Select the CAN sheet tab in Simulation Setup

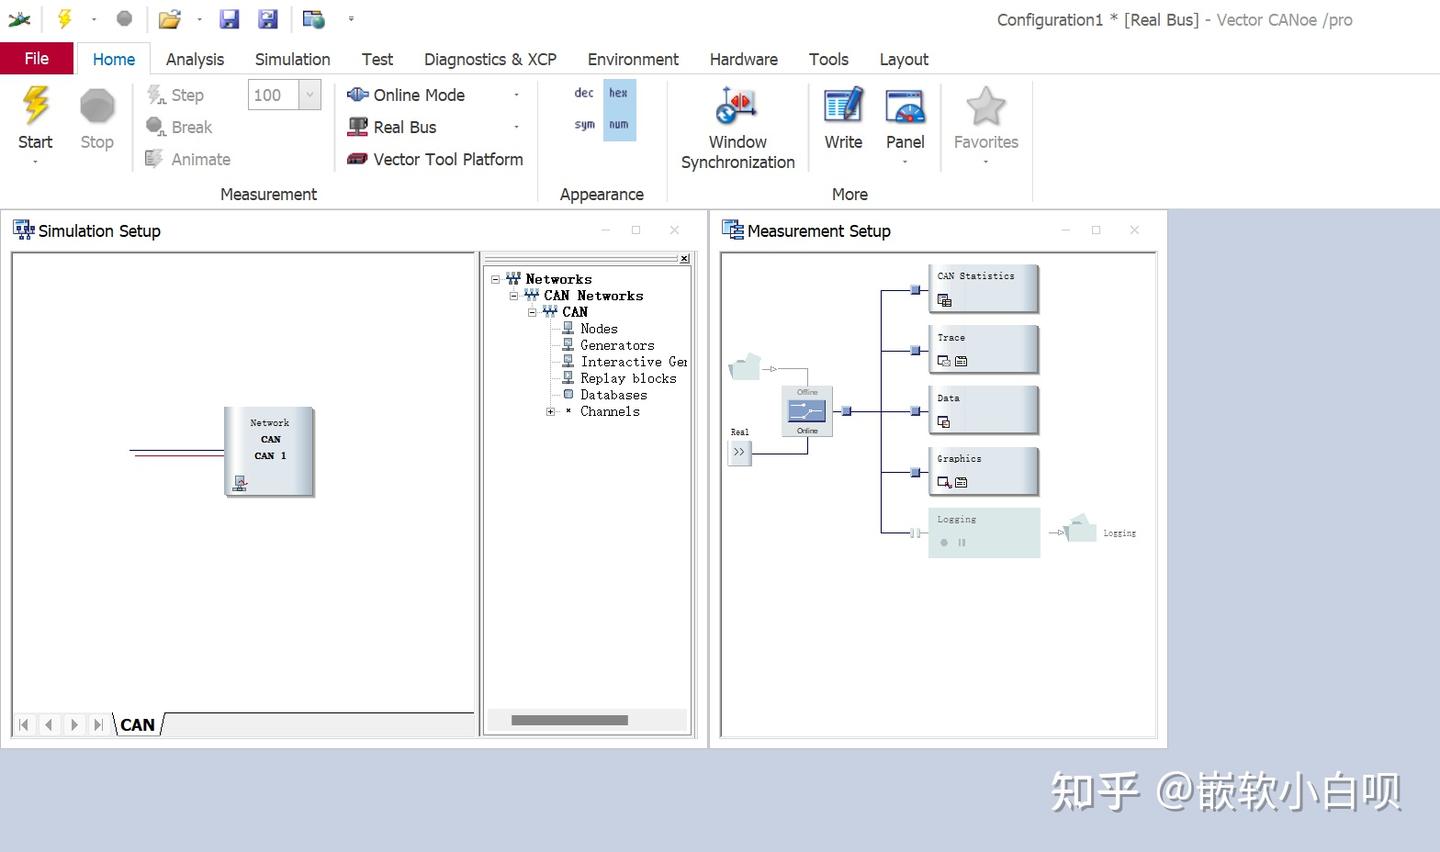[138, 725]
